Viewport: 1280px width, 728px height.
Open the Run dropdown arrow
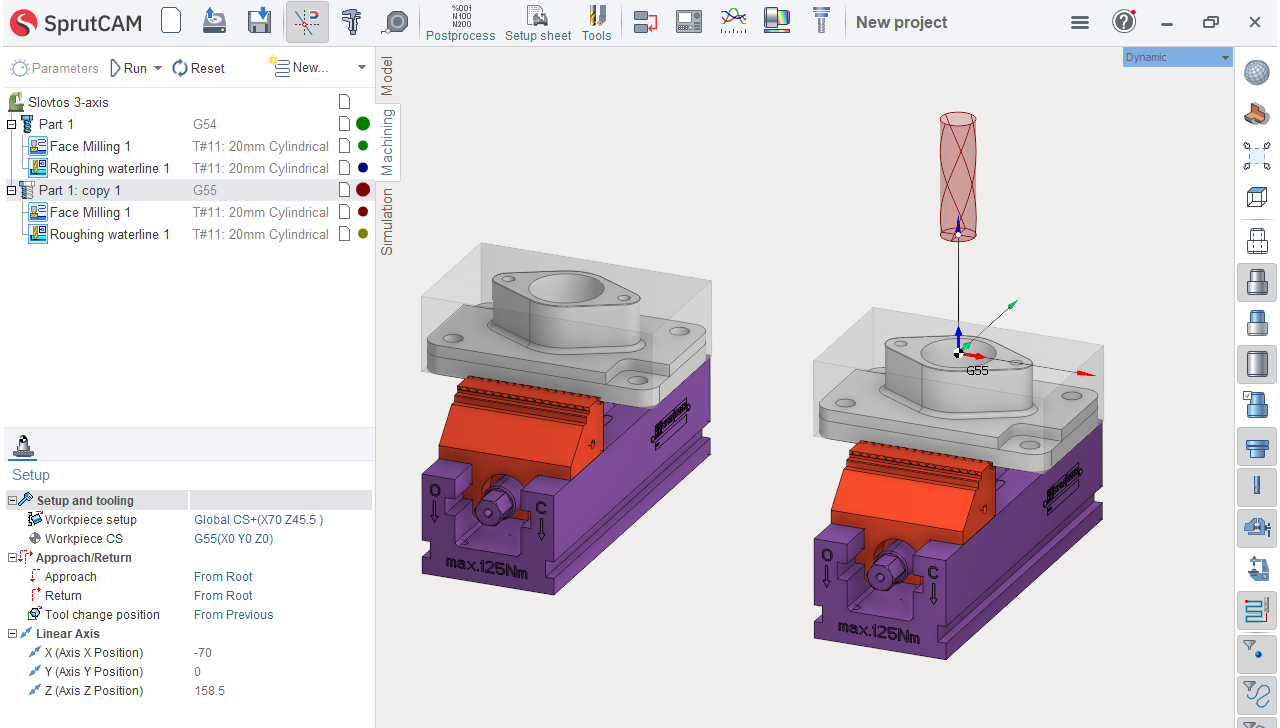(x=157, y=68)
